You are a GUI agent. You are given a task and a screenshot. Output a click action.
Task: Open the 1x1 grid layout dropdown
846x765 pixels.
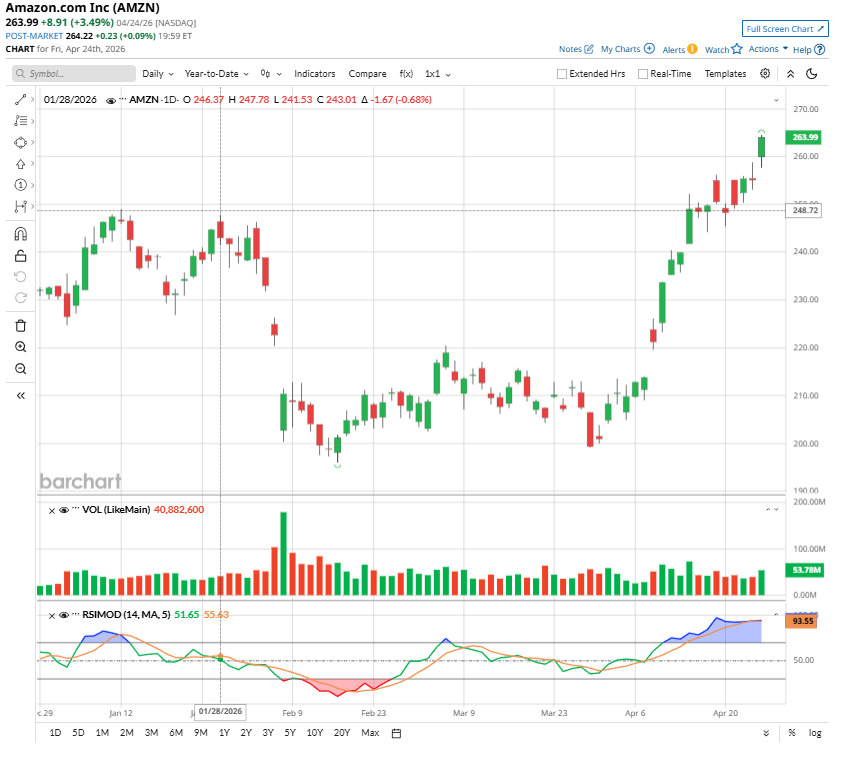pos(438,74)
